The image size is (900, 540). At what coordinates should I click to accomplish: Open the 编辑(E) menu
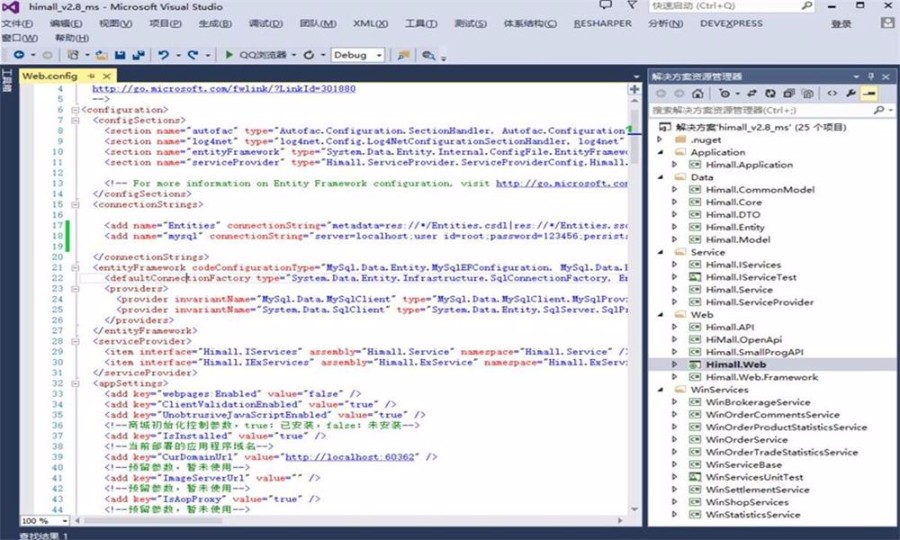pyautogui.click(x=66, y=24)
